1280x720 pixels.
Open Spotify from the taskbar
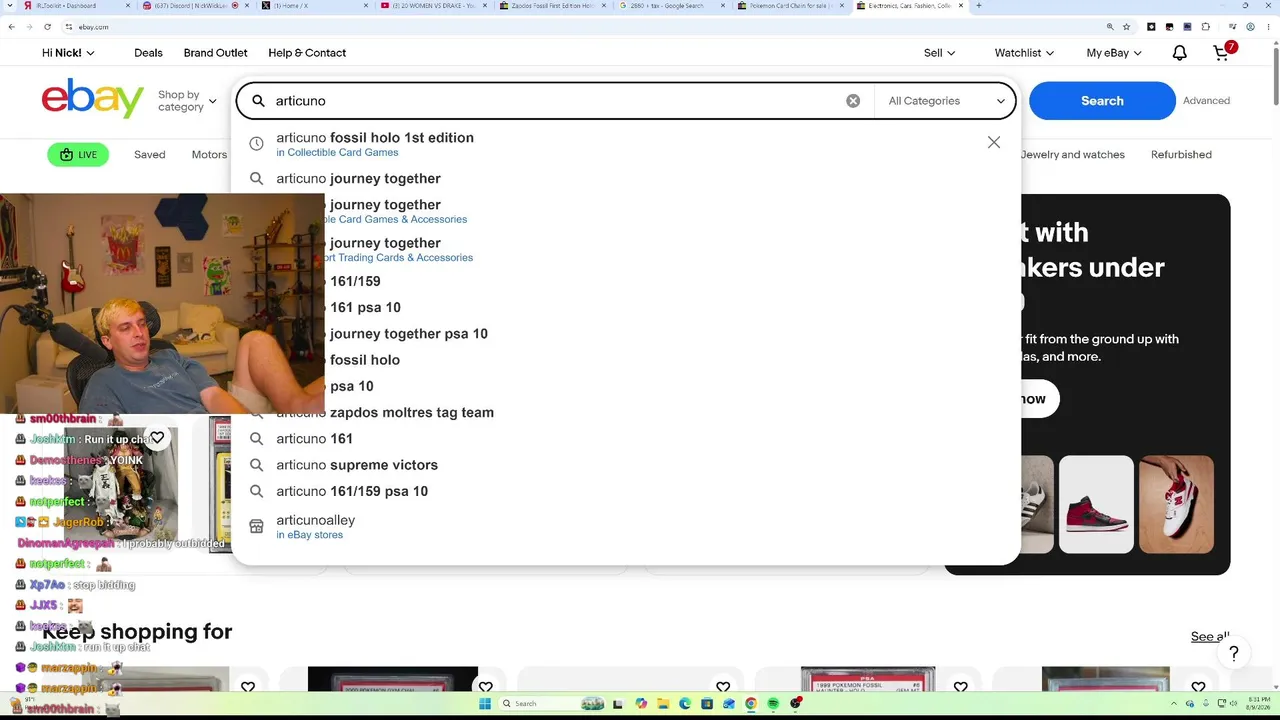[773, 704]
